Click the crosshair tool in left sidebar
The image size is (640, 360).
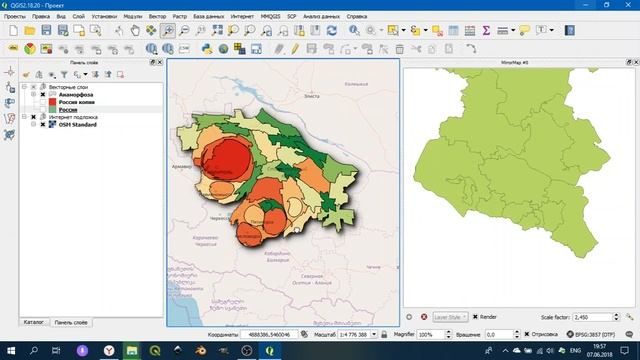click(x=10, y=72)
